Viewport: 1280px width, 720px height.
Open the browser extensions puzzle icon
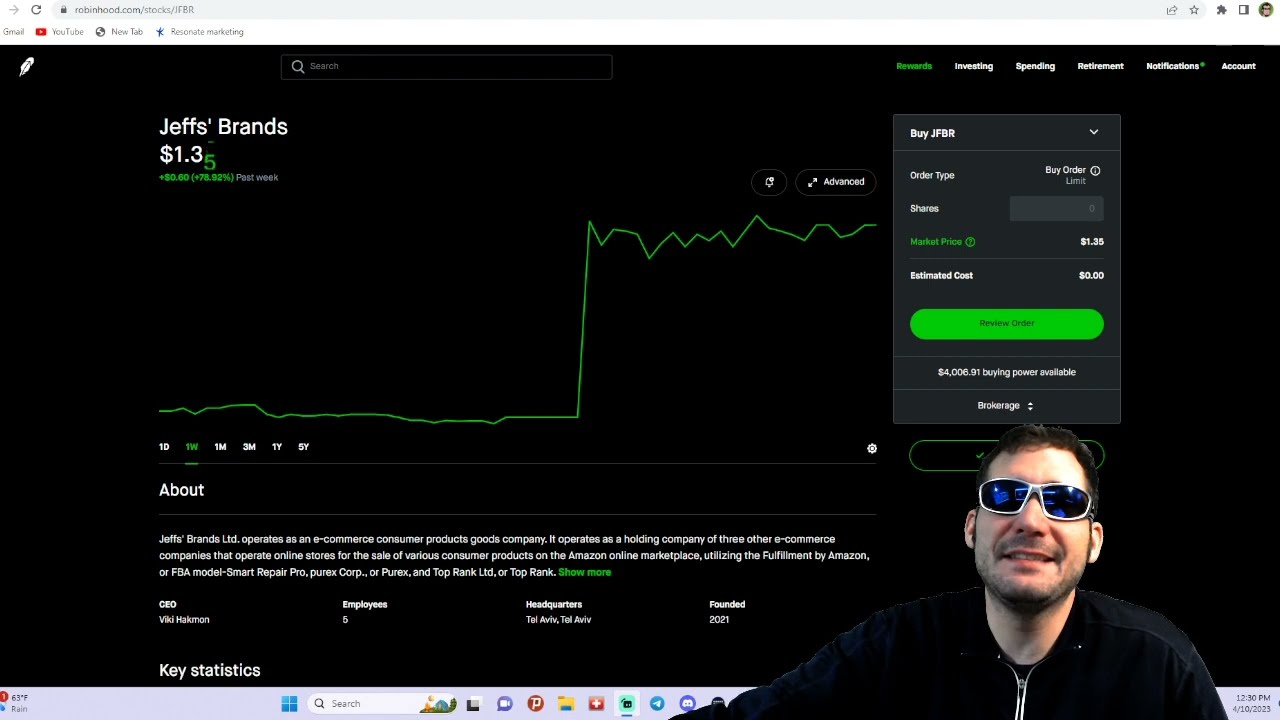tap(1221, 10)
